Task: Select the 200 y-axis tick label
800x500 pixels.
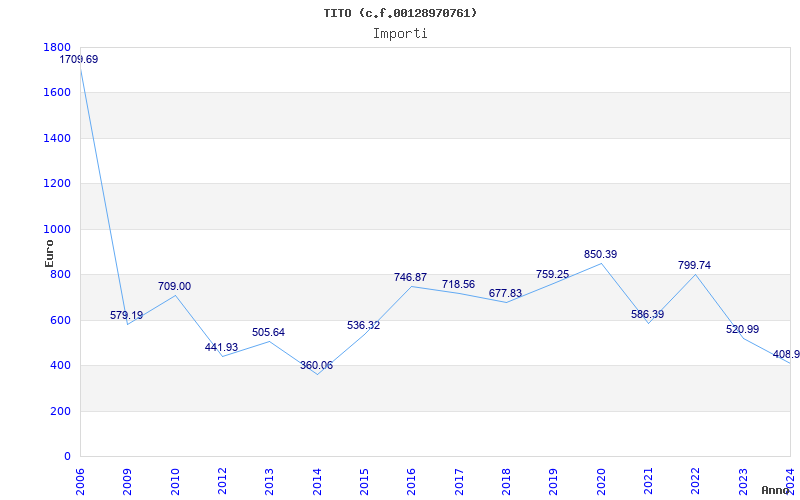Action: coord(61,411)
